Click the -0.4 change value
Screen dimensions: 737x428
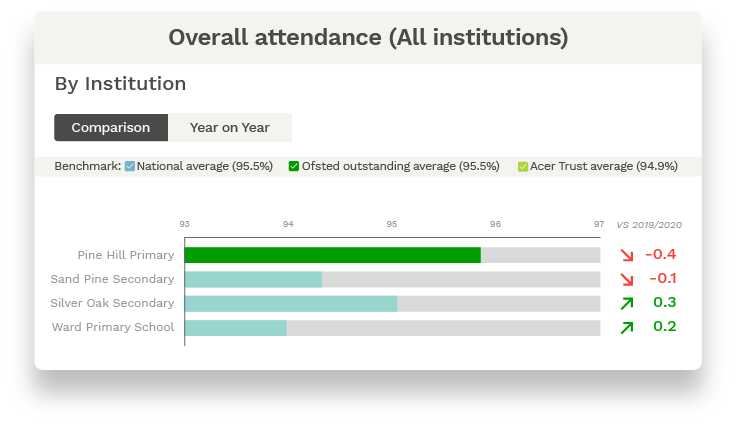(x=660, y=254)
